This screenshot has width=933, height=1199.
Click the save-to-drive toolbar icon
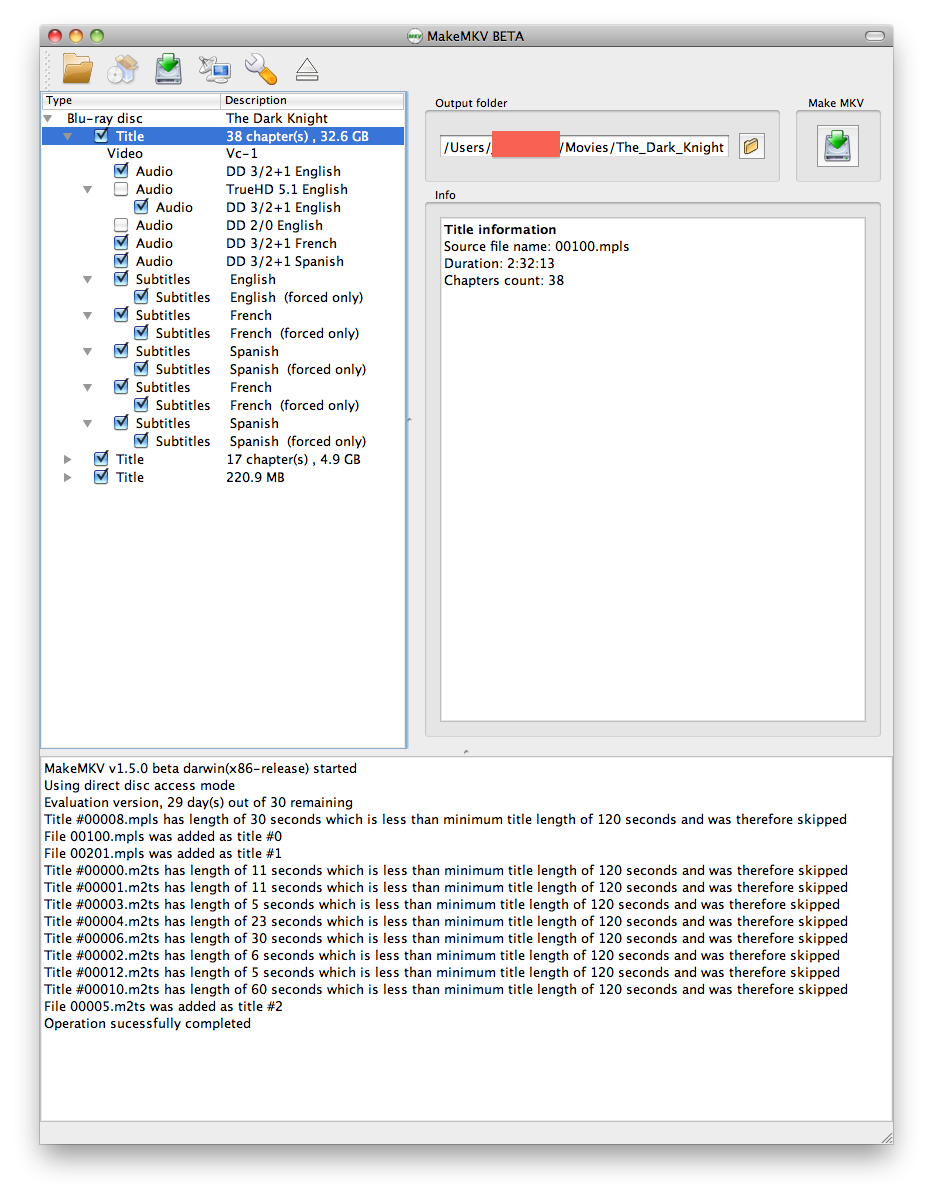(x=168, y=69)
